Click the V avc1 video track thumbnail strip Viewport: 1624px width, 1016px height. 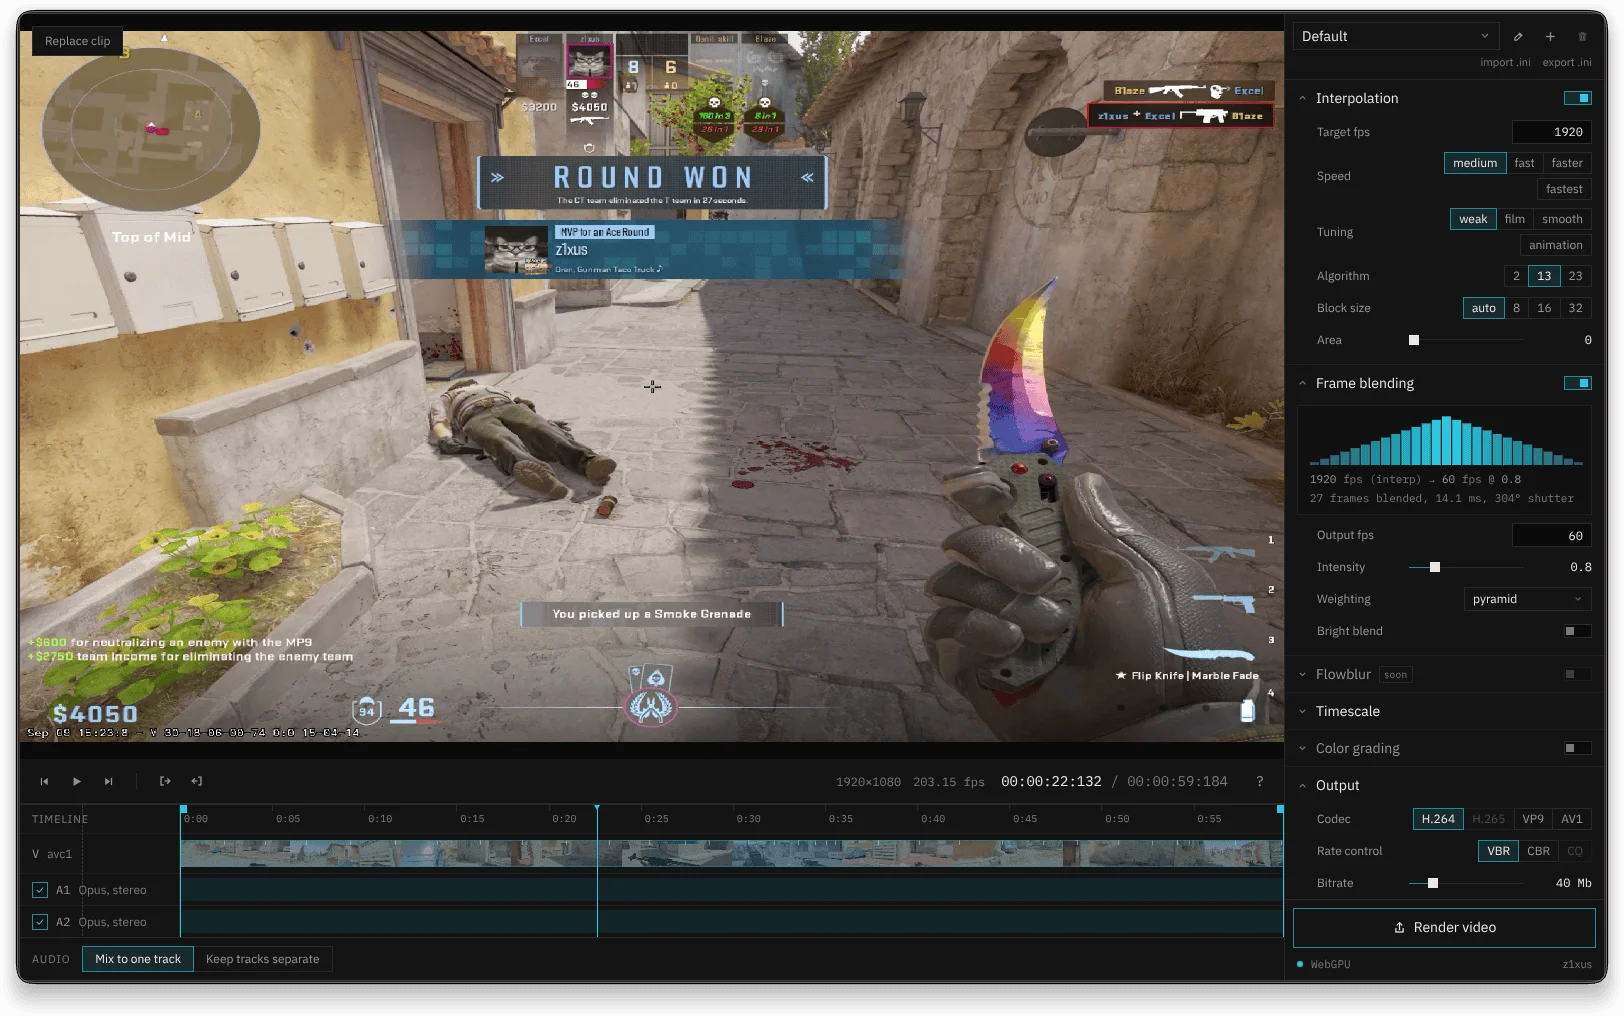[x=731, y=854]
